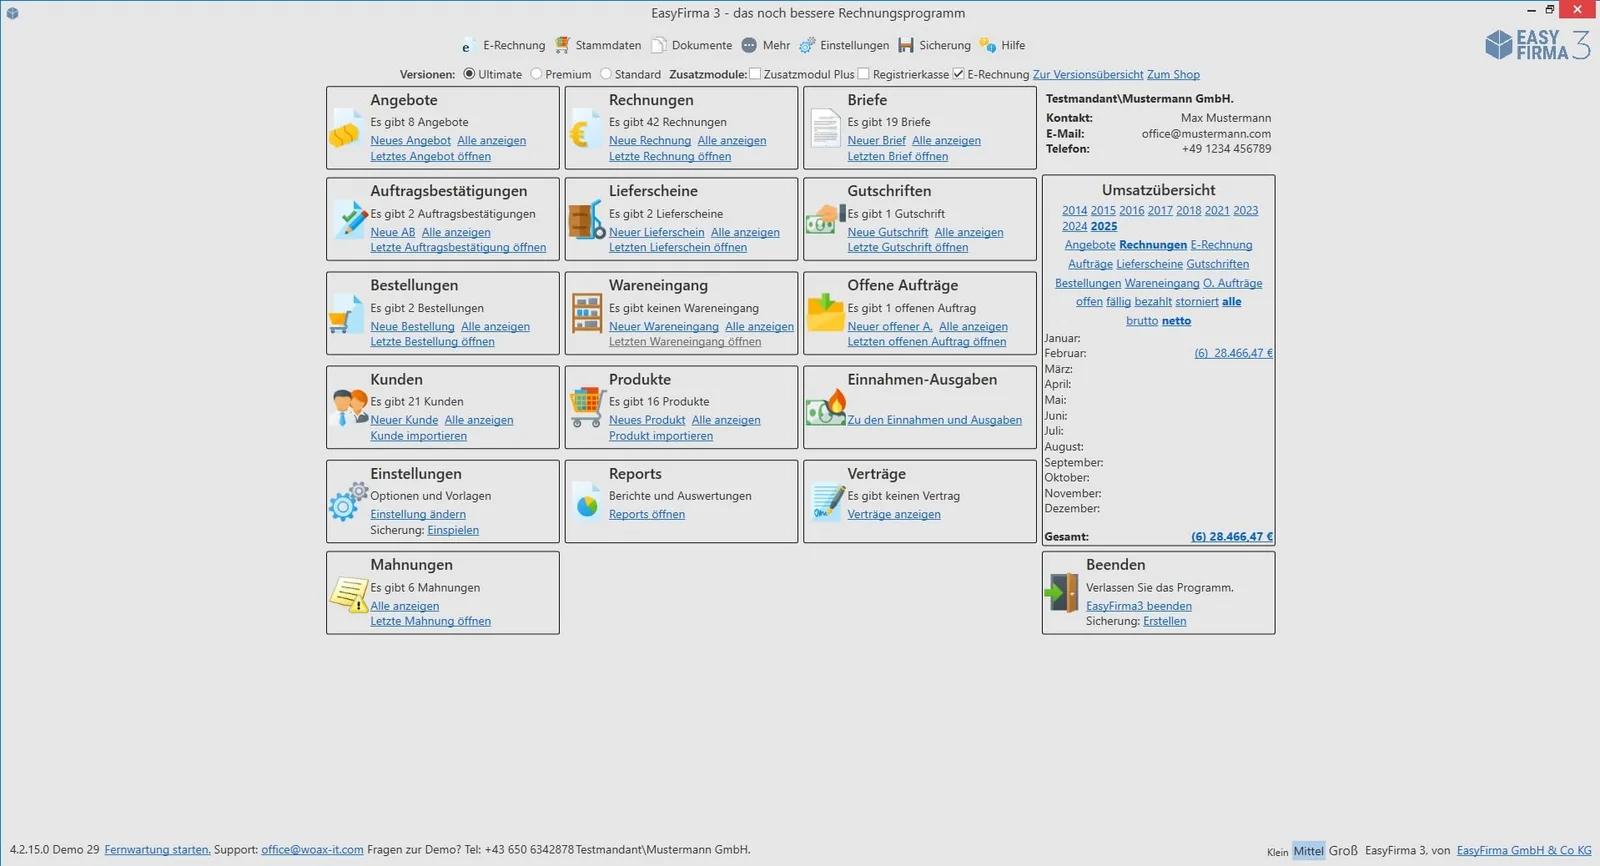Screen dimensions: 1600x866
Task: Click Zu den Einnahmen und Ausgaben link
Action: pos(935,420)
